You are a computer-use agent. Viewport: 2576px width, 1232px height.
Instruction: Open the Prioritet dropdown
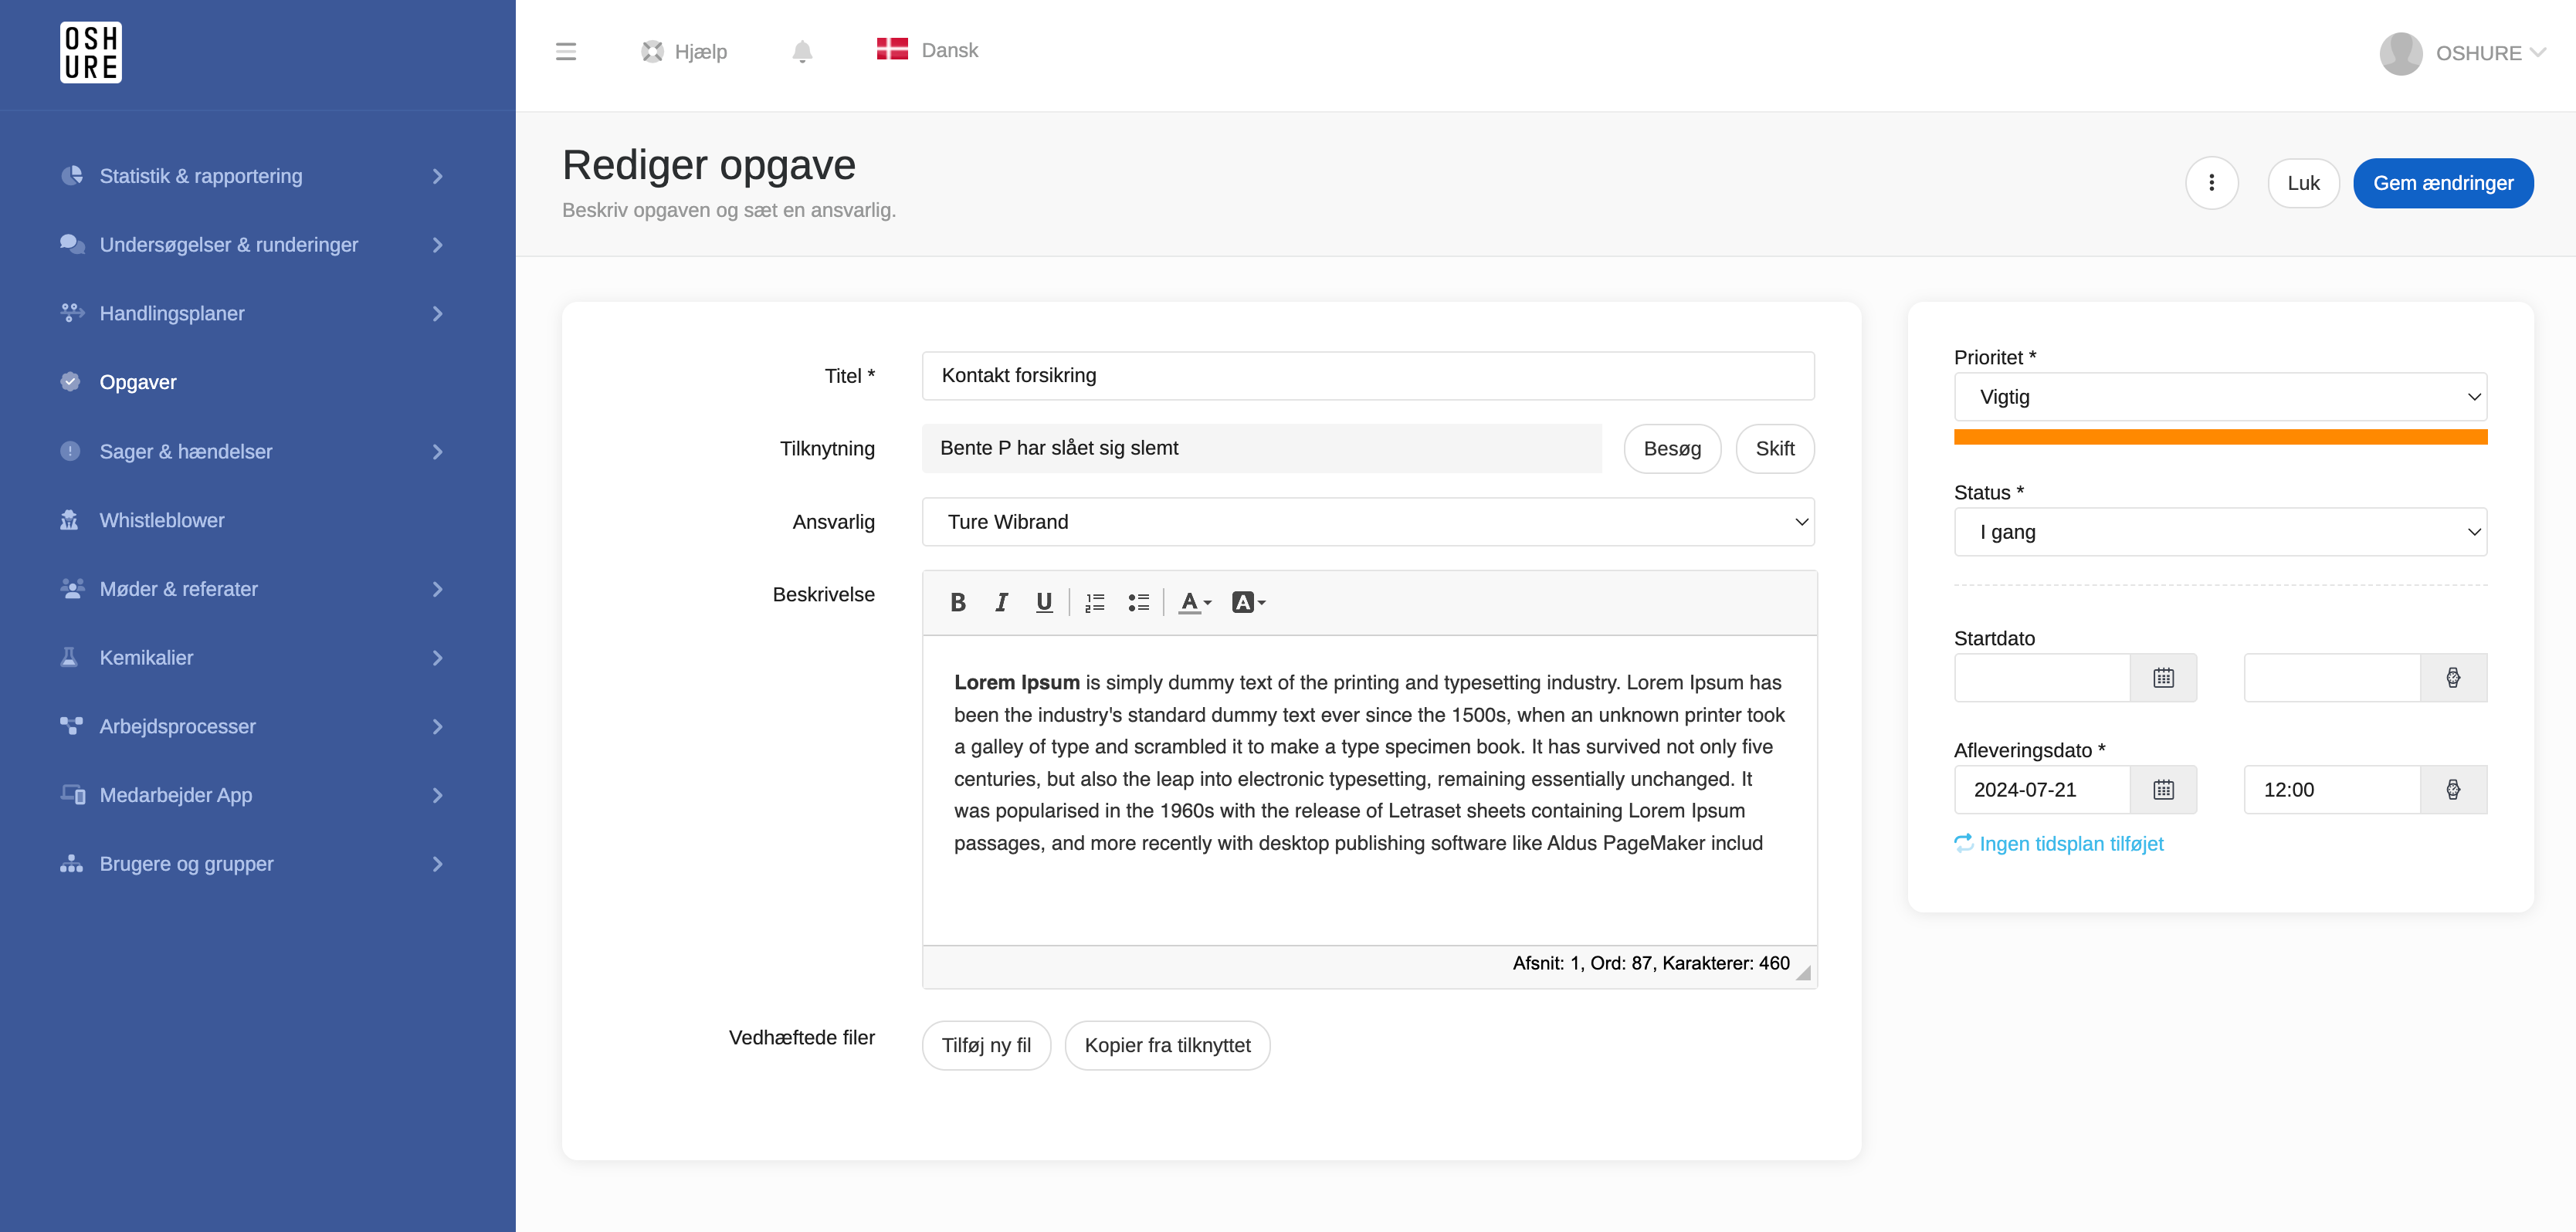(x=2220, y=397)
